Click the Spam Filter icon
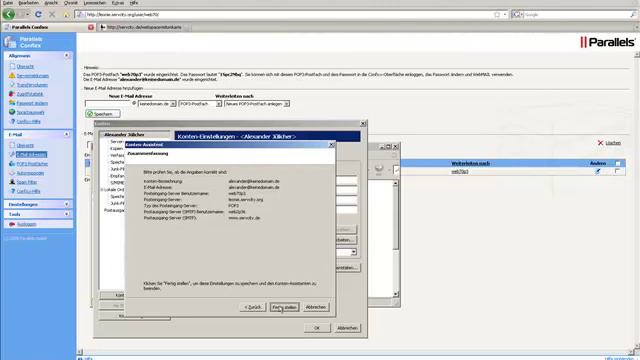Viewport: 640px width, 360px height. click(x=12, y=182)
